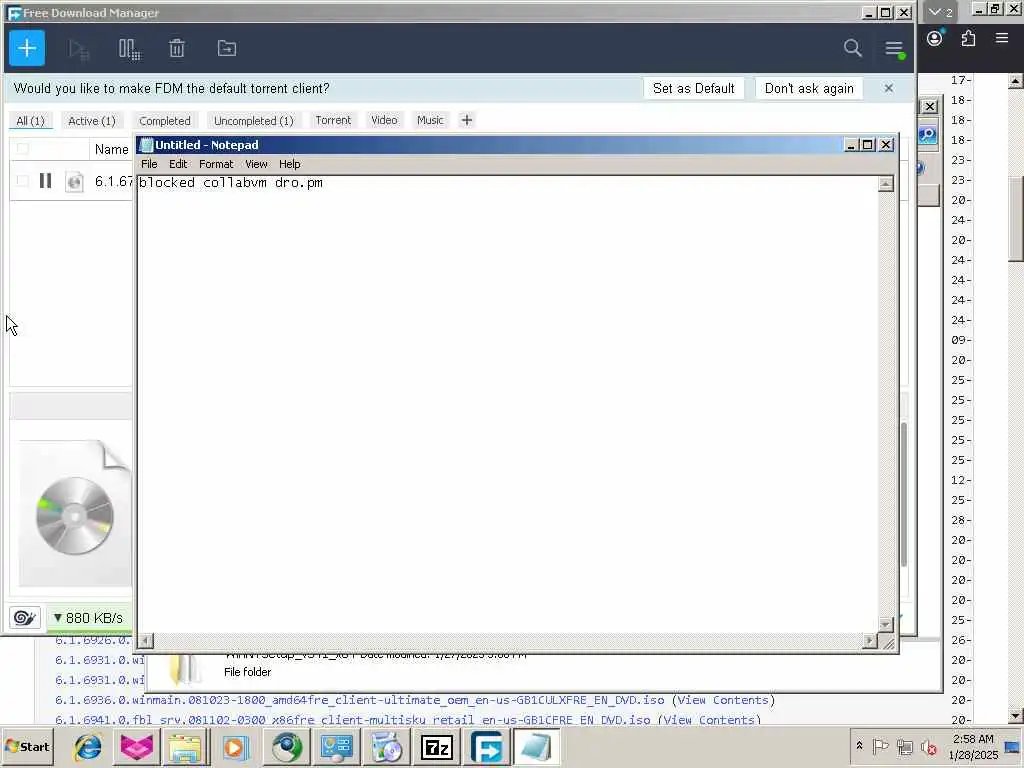The width and height of the screenshot is (1024, 768).
Task: Open 7-Zip from taskbar
Action: 437,747
